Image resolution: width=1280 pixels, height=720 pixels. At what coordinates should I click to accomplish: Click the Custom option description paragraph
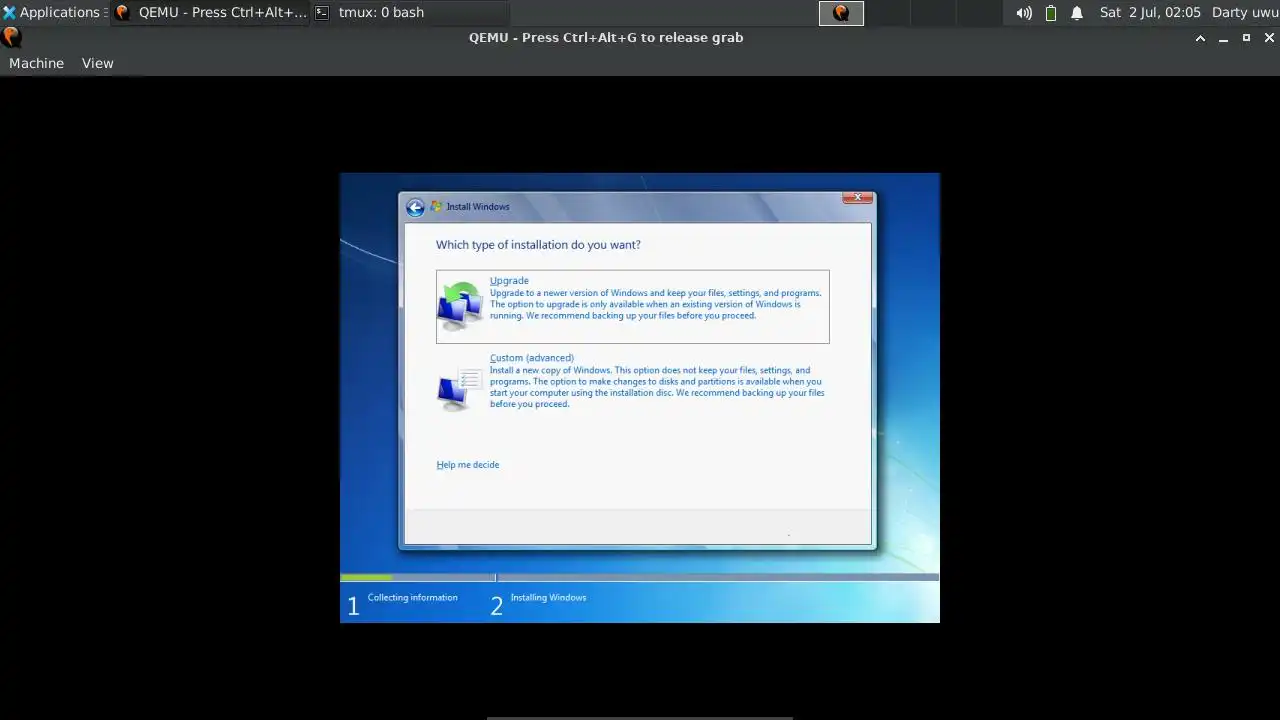pos(657,387)
